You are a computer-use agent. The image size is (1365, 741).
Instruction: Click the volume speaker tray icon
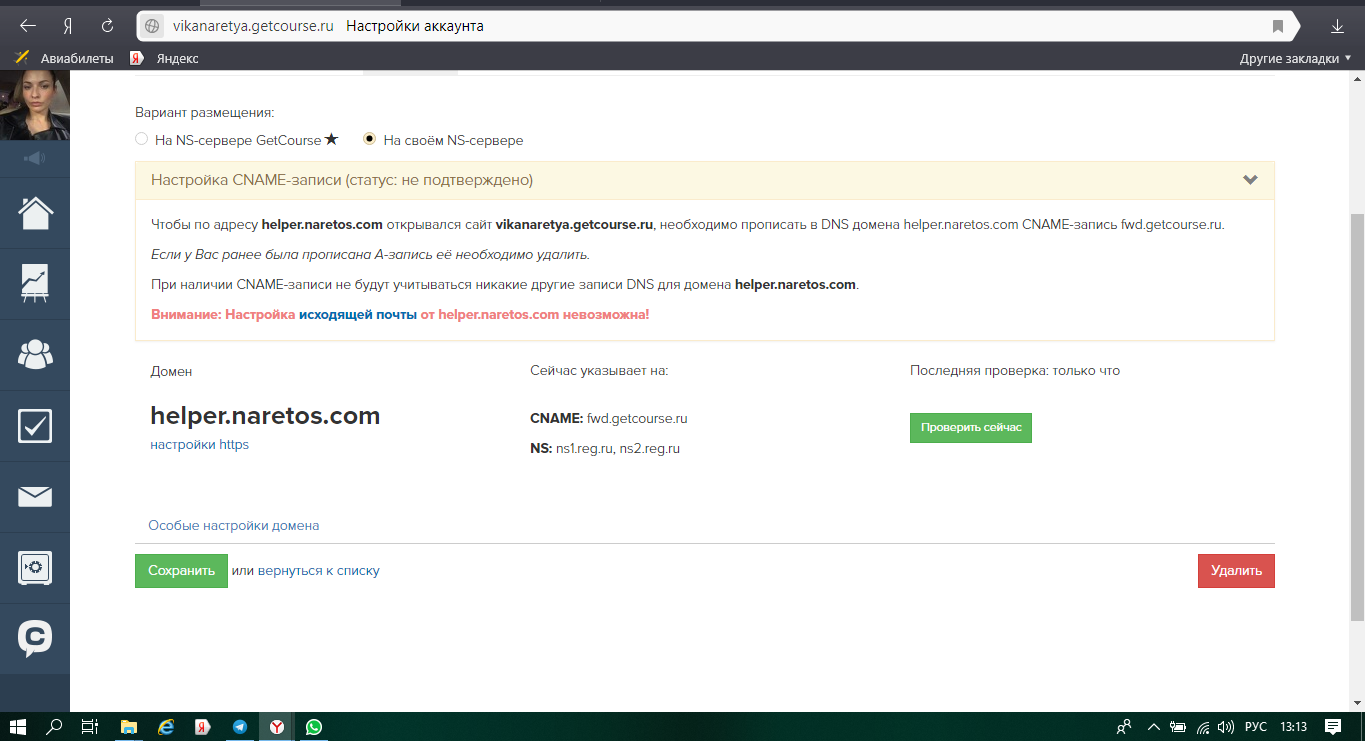[x=1227, y=727]
